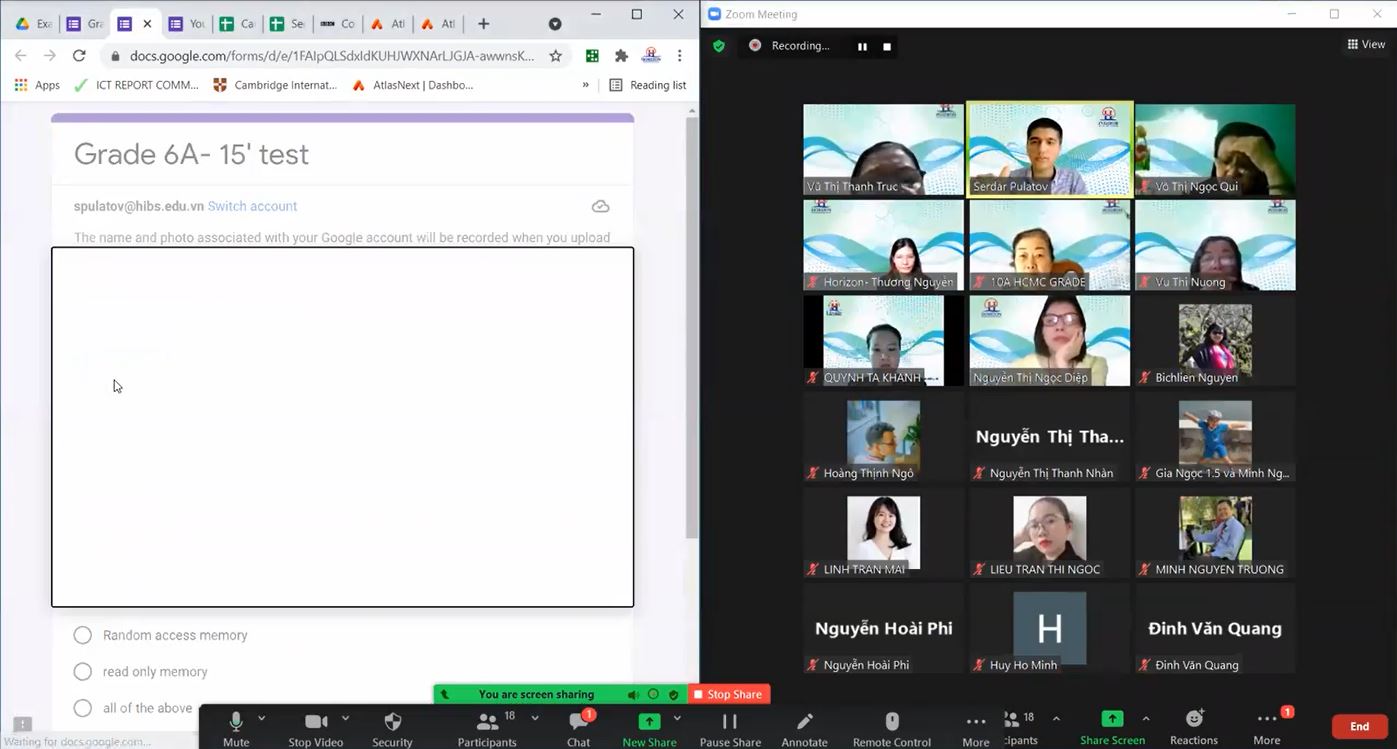This screenshot has height=749, width=1397.
Task: Show more bookmarks with the chevron
Action: pos(586,85)
